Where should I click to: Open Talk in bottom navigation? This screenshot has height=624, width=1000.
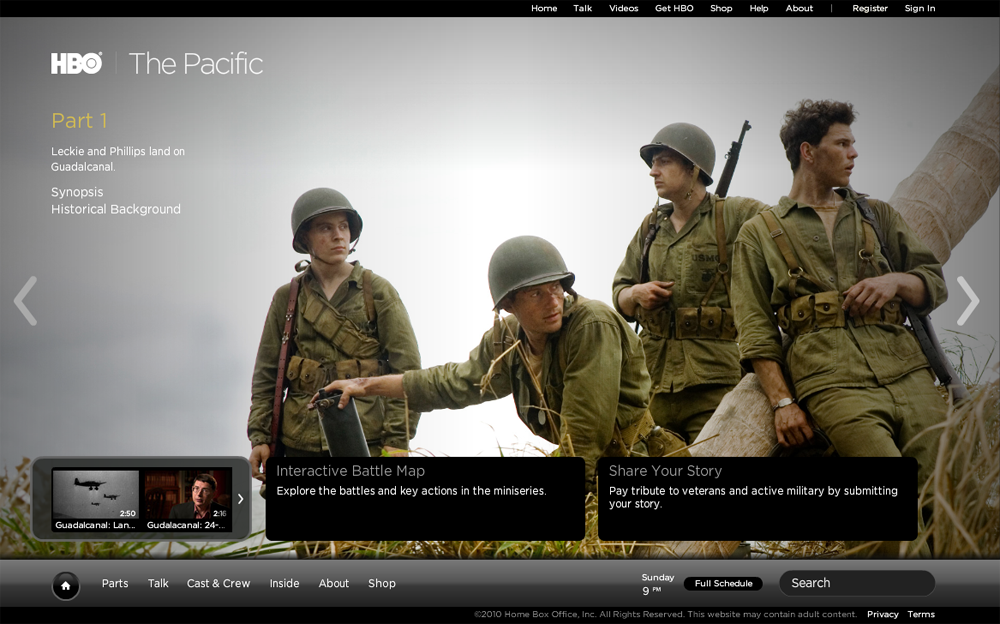[x=158, y=583]
